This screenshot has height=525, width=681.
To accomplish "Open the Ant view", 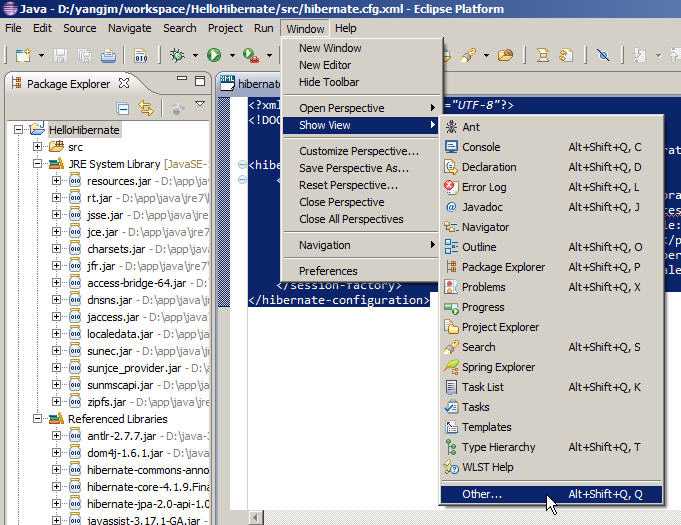I will pos(552,127).
